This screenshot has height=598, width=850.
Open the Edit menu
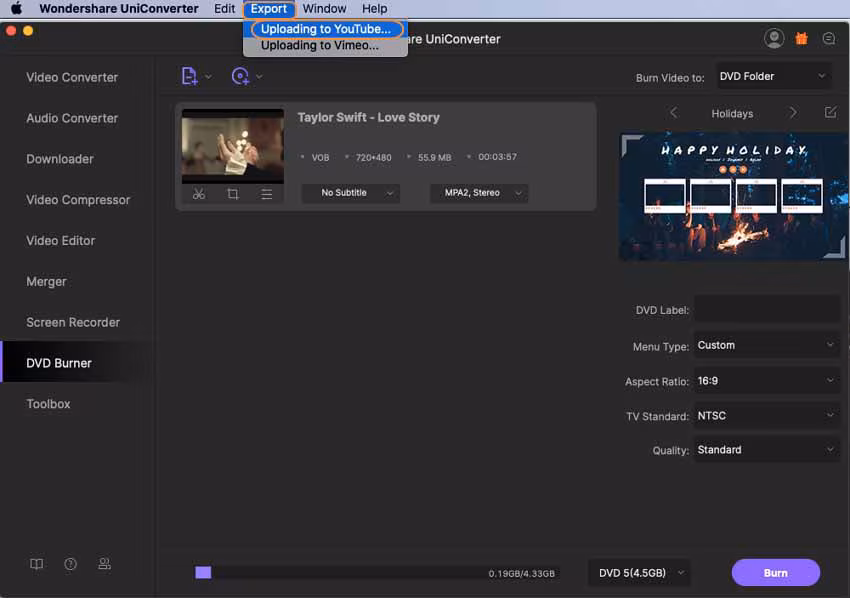(x=224, y=9)
